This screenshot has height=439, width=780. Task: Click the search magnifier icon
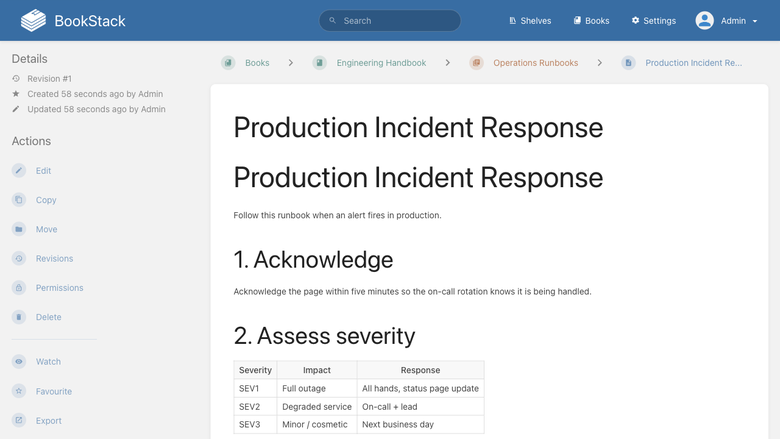click(333, 20)
